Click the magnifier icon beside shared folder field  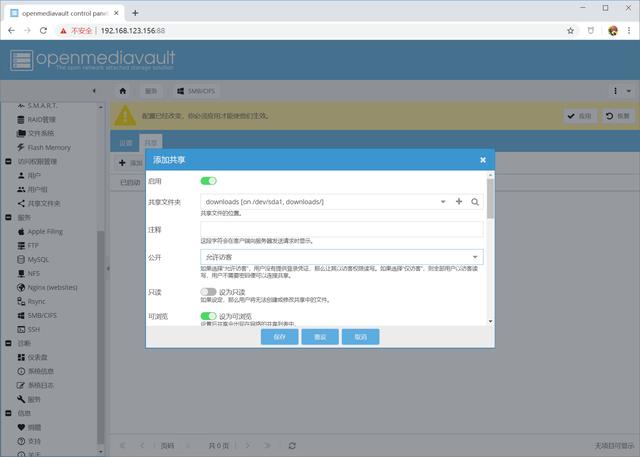[x=475, y=202]
